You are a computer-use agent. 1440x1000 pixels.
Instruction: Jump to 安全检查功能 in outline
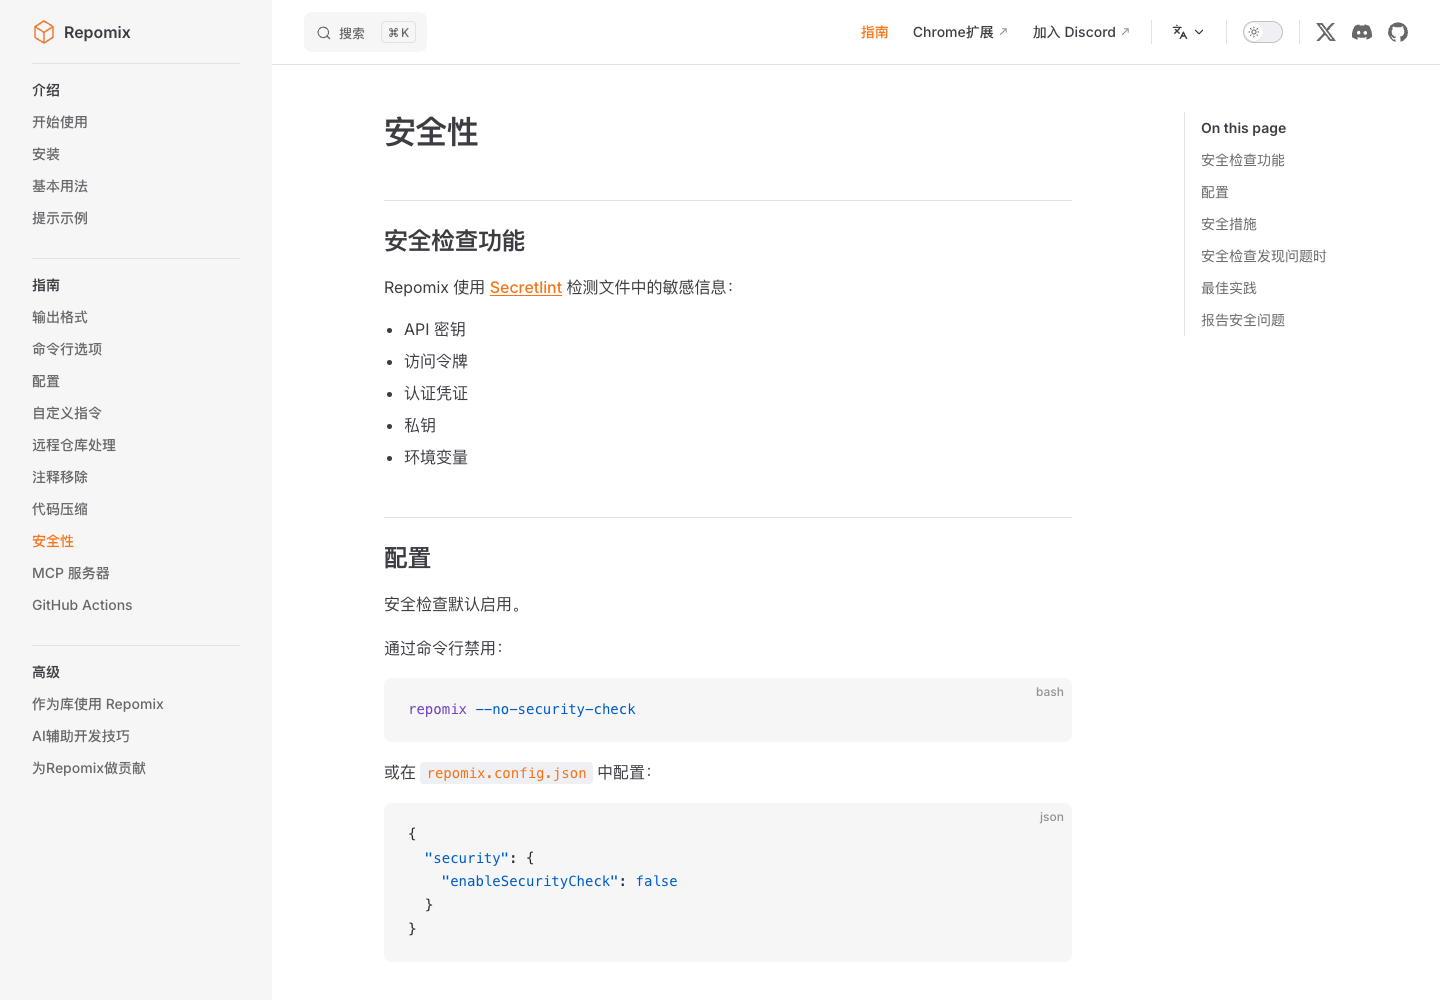pos(1243,160)
